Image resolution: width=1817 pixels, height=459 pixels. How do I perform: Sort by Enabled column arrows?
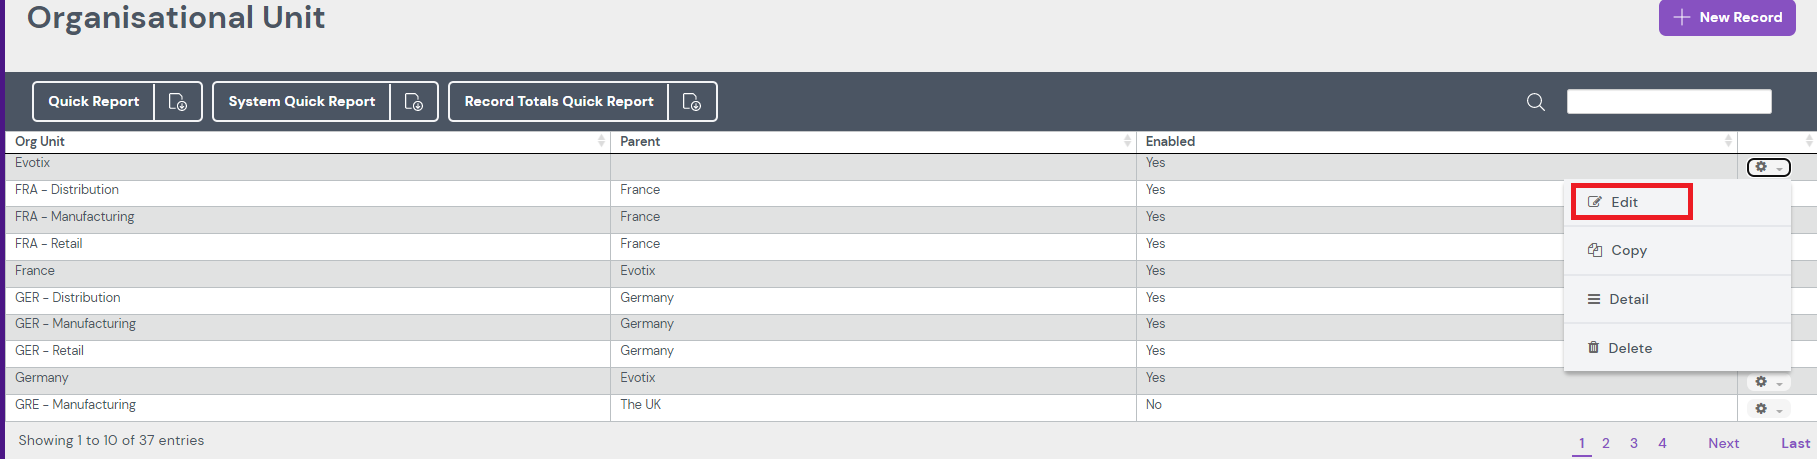[x=1728, y=141]
